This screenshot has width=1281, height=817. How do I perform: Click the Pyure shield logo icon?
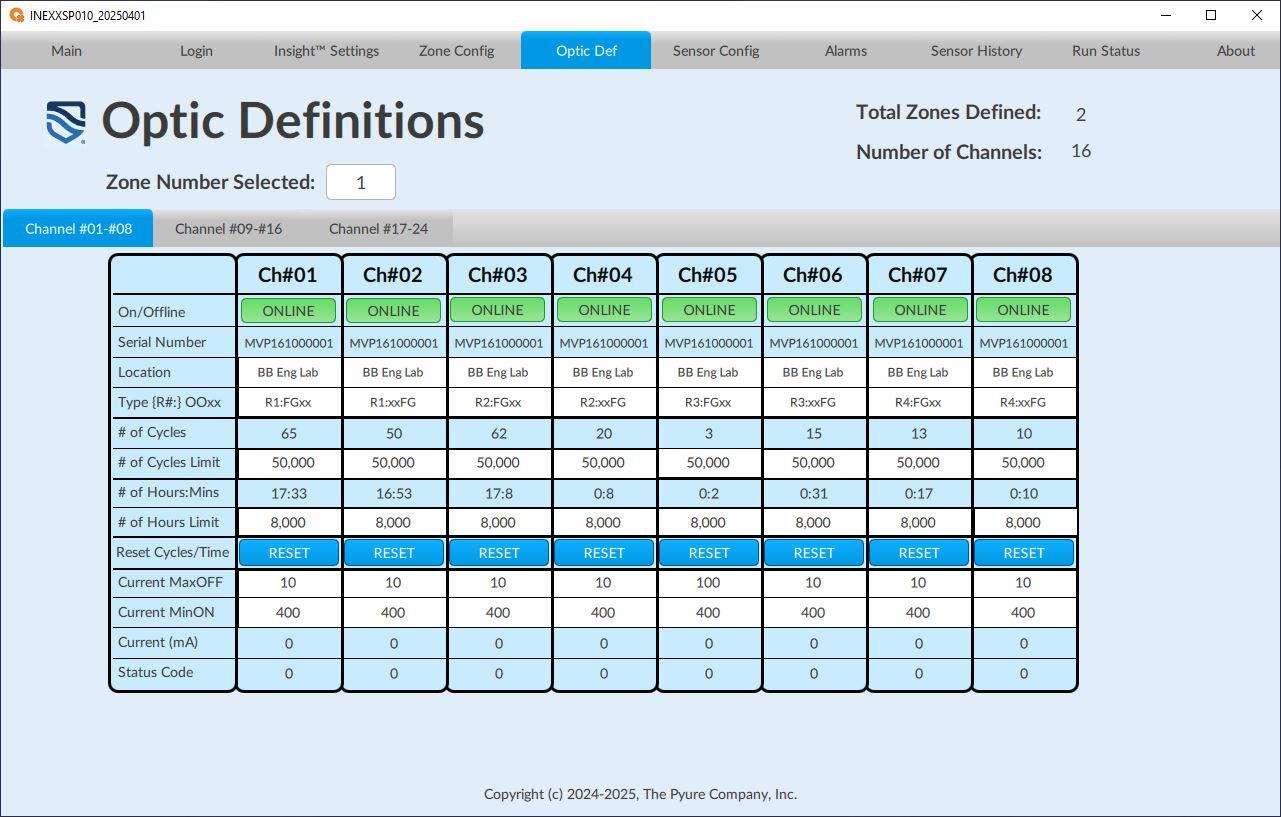pyautogui.click(x=66, y=122)
